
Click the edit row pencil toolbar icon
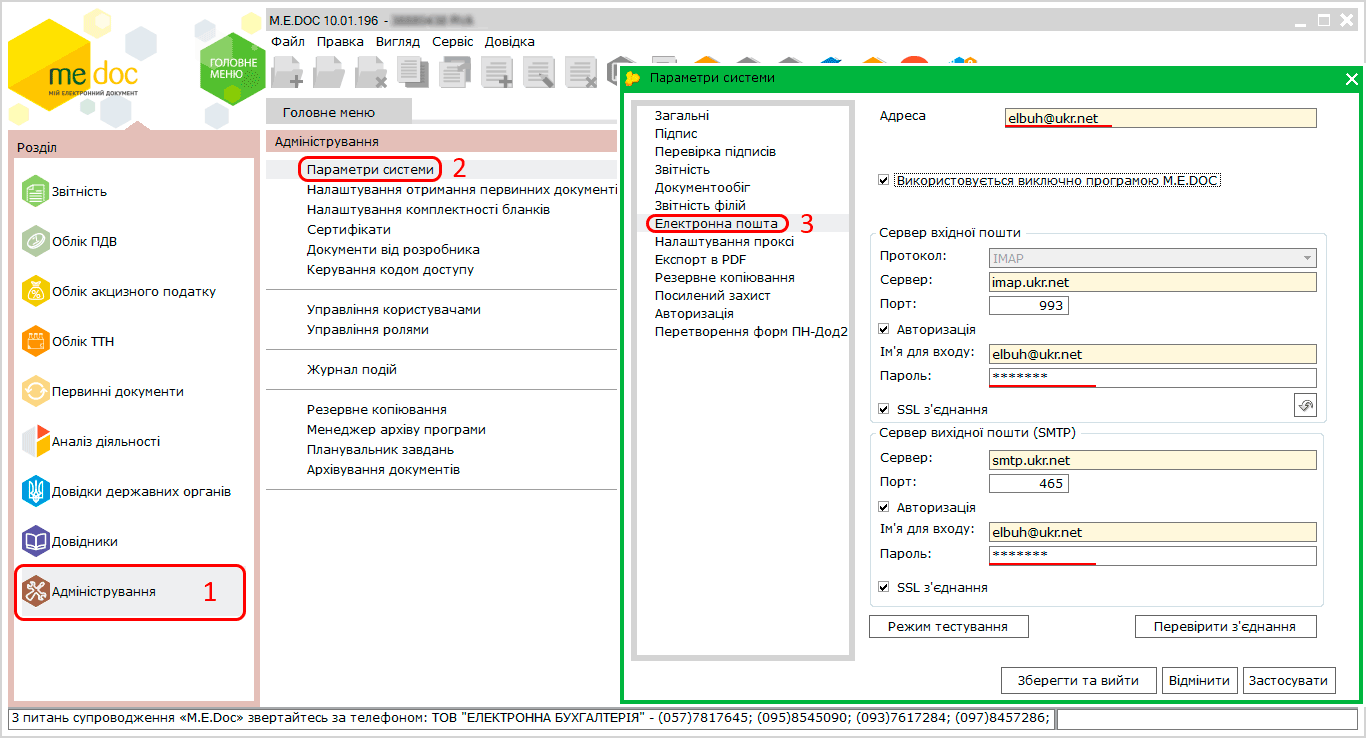[x=539, y=73]
